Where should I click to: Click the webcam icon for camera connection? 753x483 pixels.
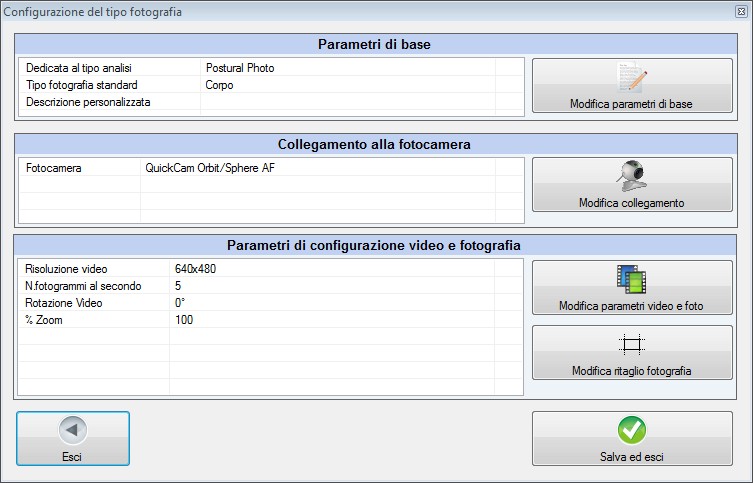(632, 176)
